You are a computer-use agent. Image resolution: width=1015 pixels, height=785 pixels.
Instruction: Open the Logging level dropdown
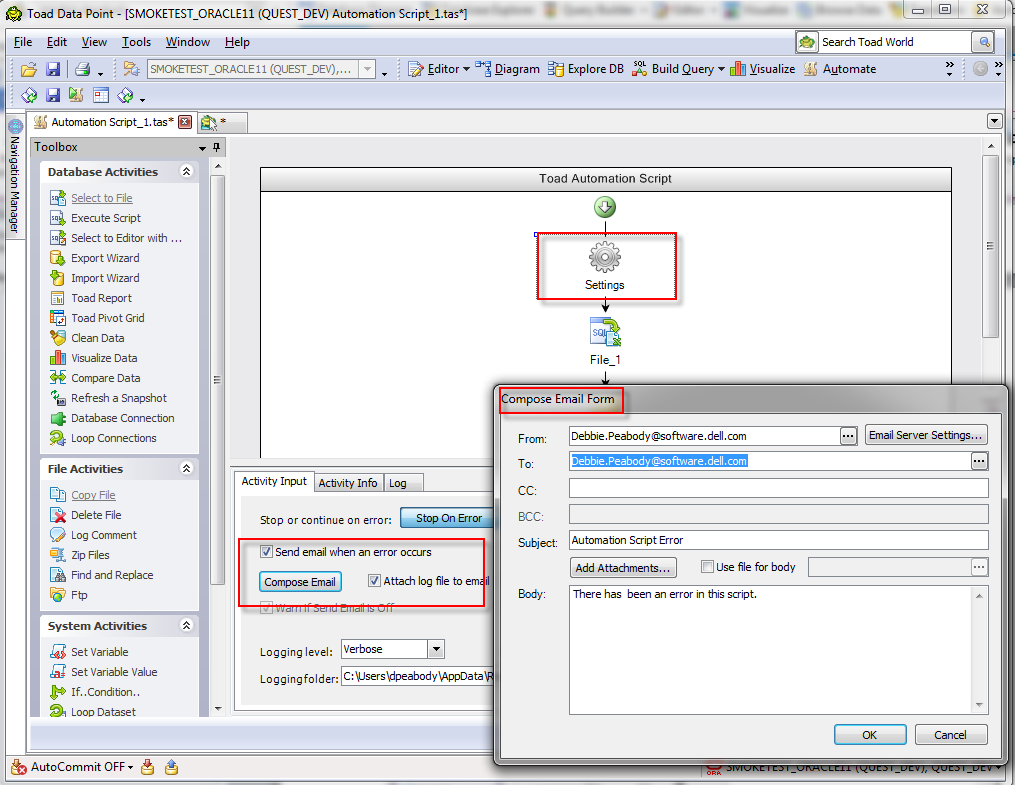(436, 649)
